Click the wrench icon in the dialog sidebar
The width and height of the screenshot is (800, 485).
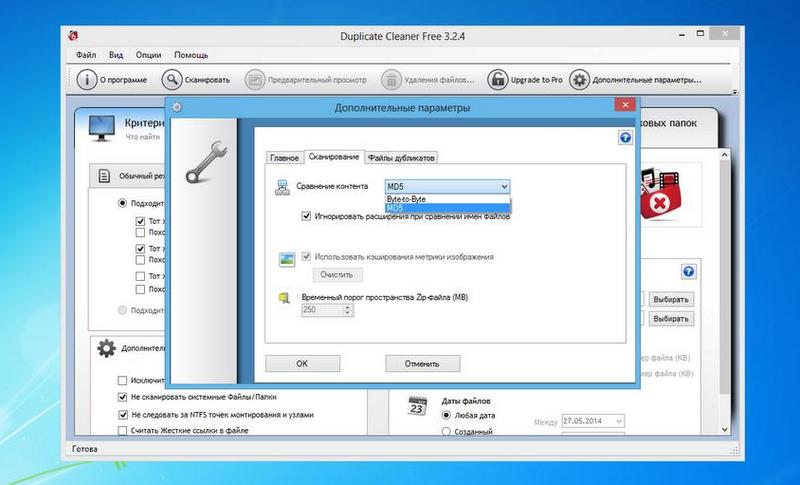point(206,162)
